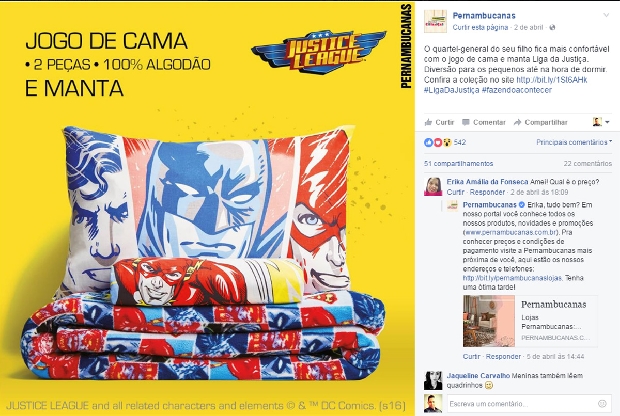This screenshot has width=620, height=416.
Task: Open the post options chevron at top right
Action: point(606,15)
